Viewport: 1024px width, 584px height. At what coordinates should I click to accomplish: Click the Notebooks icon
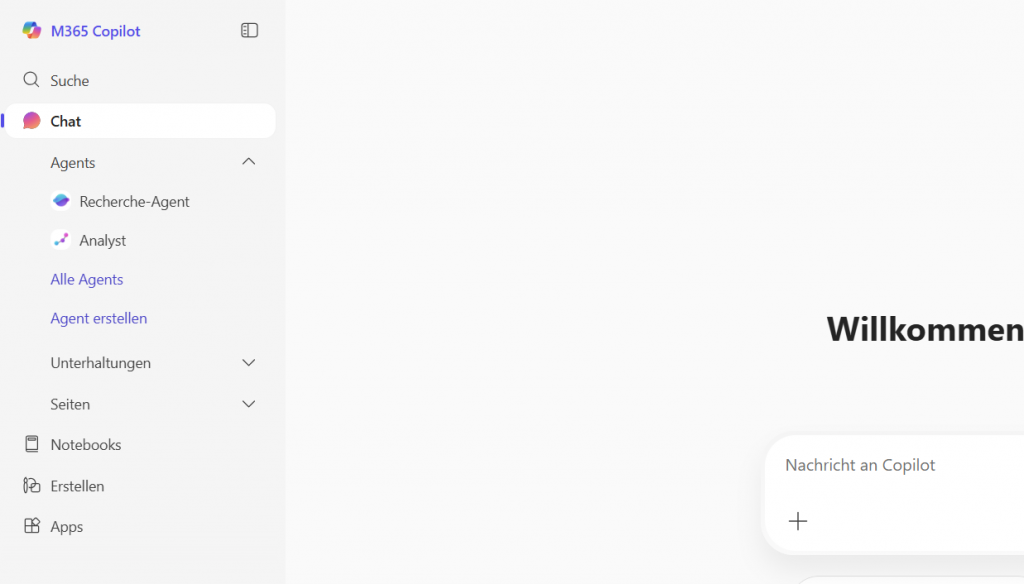(32, 445)
